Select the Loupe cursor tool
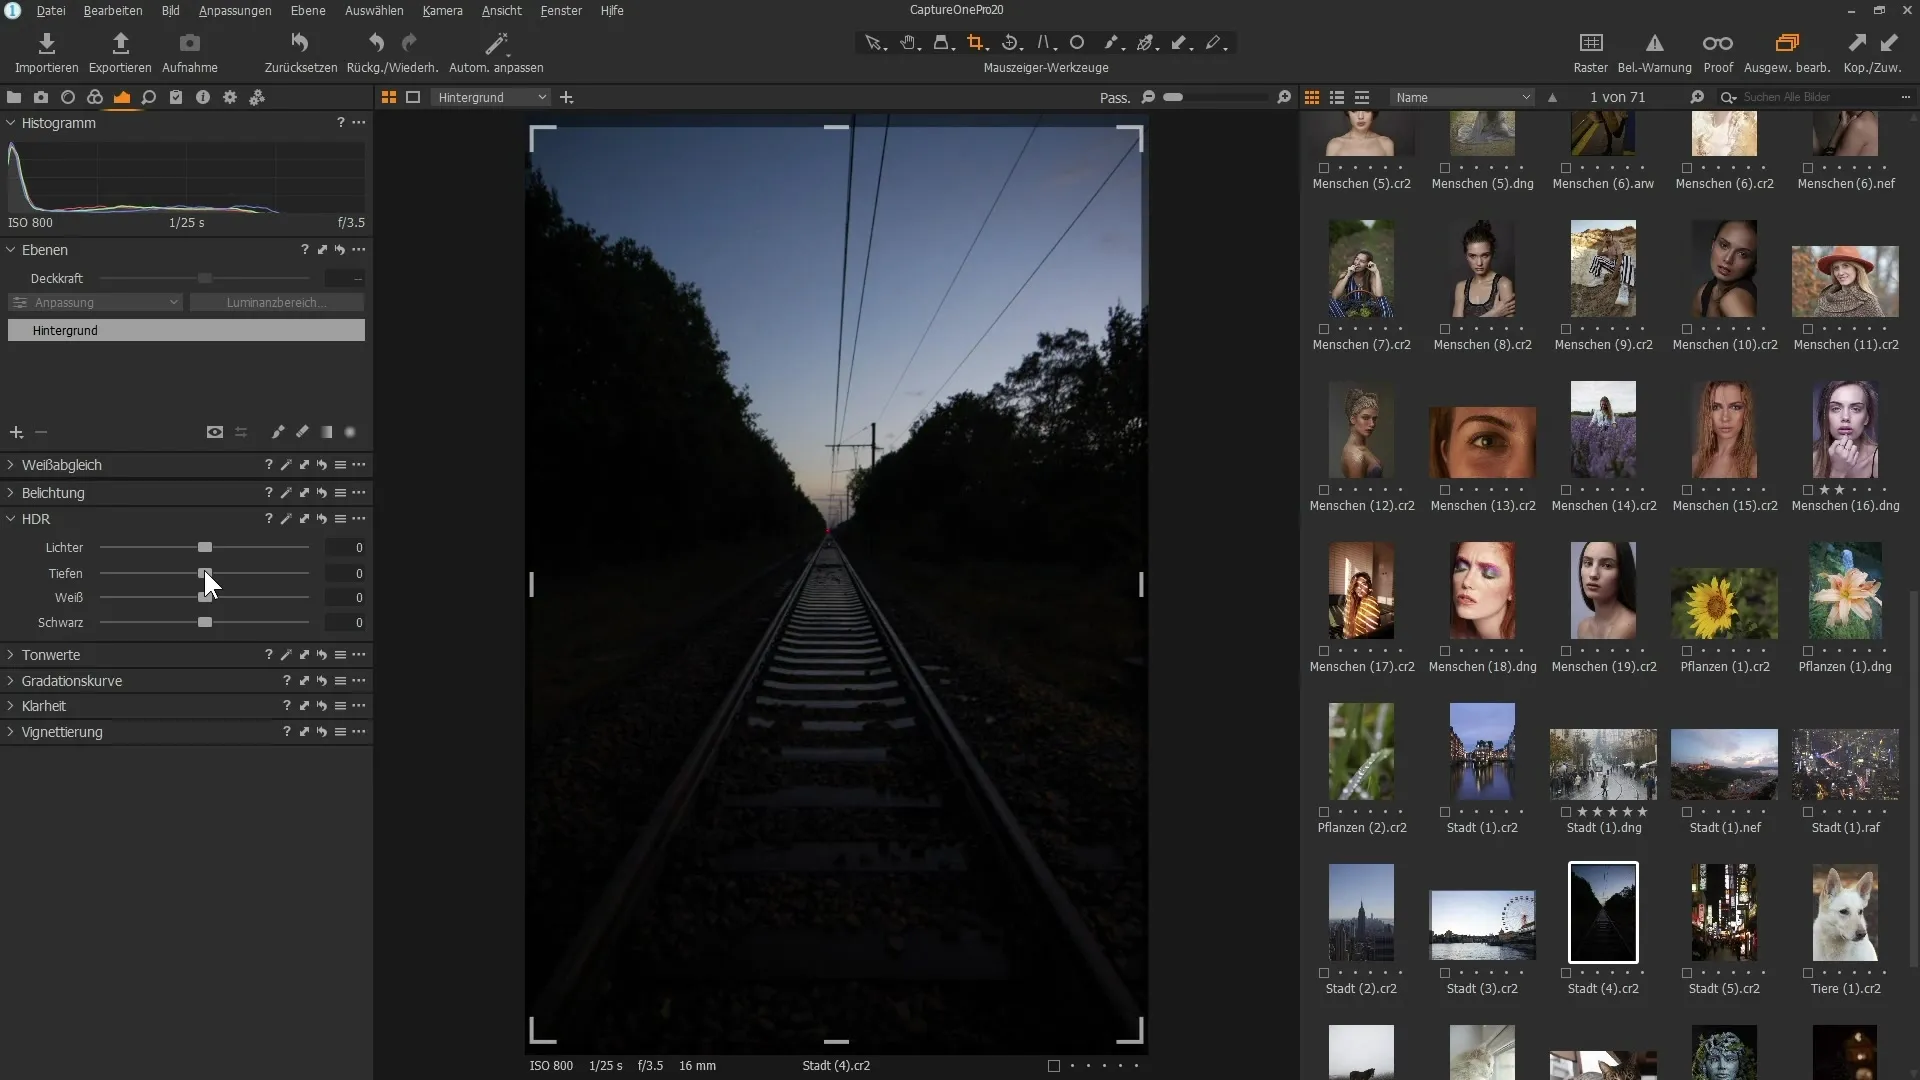This screenshot has height=1080, width=1920. (942, 43)
